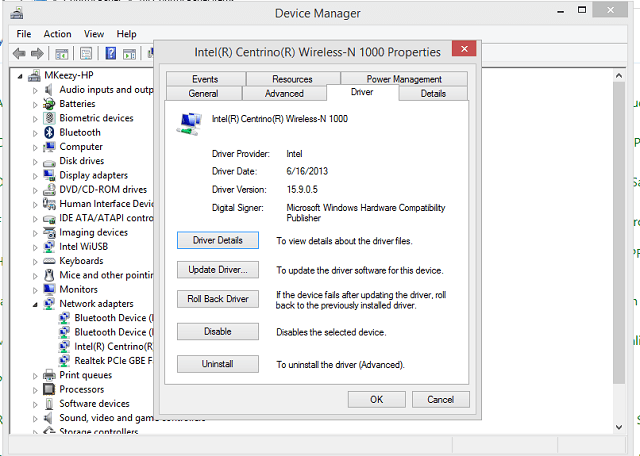Expand the Display adapters category
This screenshot has width=640, height=456.
pos(35,175)
